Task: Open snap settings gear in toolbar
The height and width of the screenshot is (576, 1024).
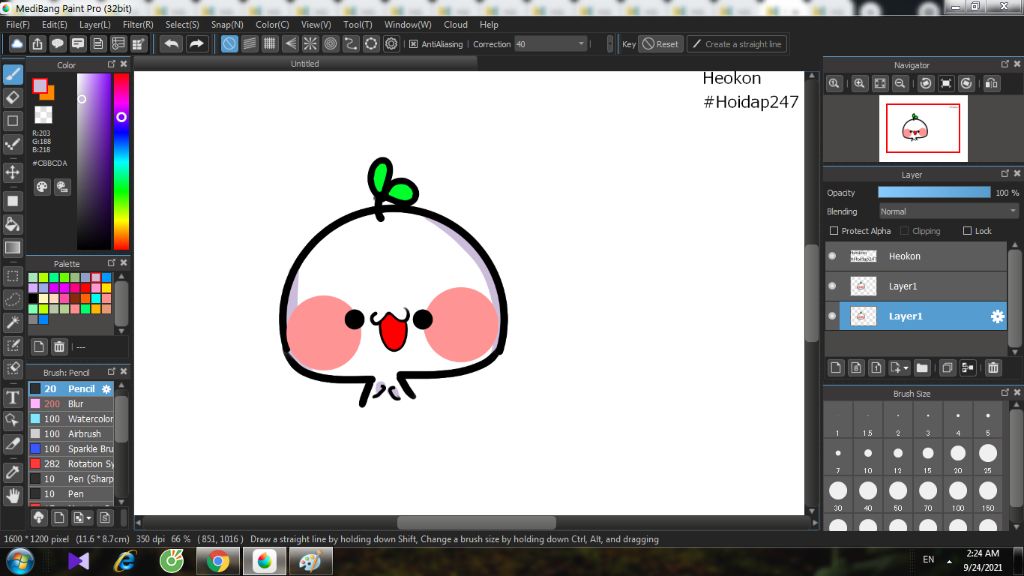Action: pos(391,44)
